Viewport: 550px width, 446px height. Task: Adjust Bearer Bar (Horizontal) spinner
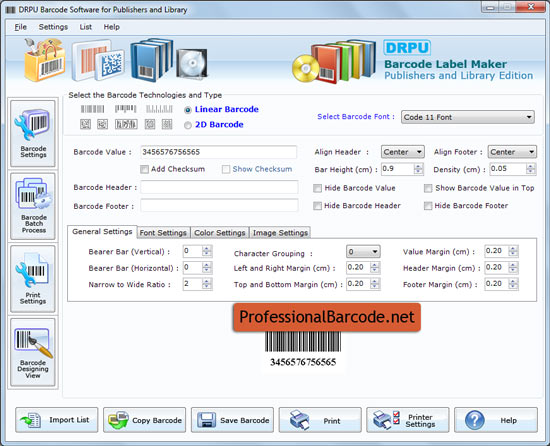coord(207,268)
